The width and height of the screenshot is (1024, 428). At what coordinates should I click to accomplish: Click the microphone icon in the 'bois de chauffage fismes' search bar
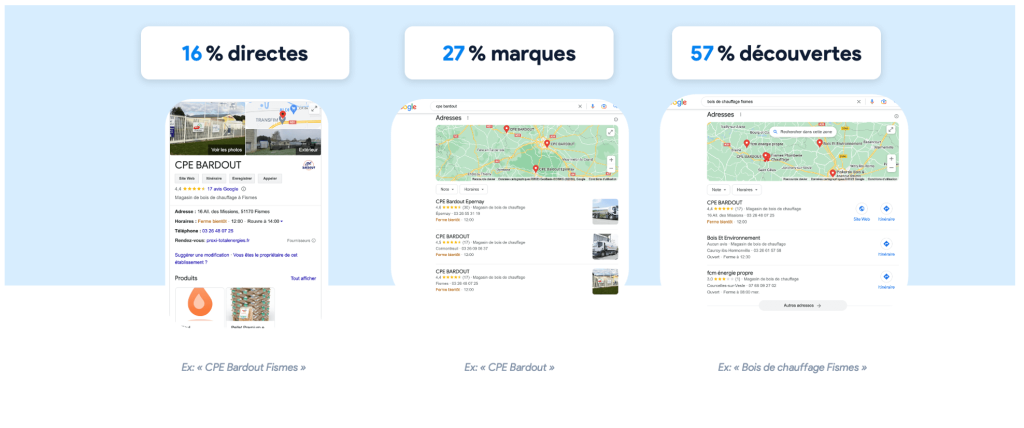click(x=872, y=102)
